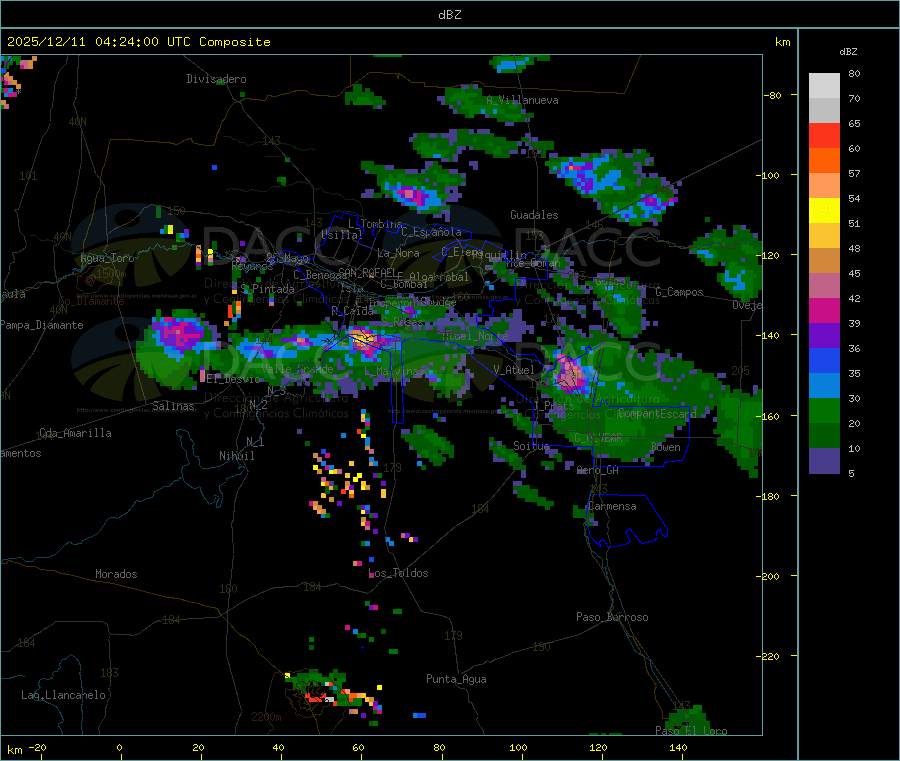Click the white 80 dBZ legend swatch
This screenshot has width=900, height=761.
click(x=824, y=86)
